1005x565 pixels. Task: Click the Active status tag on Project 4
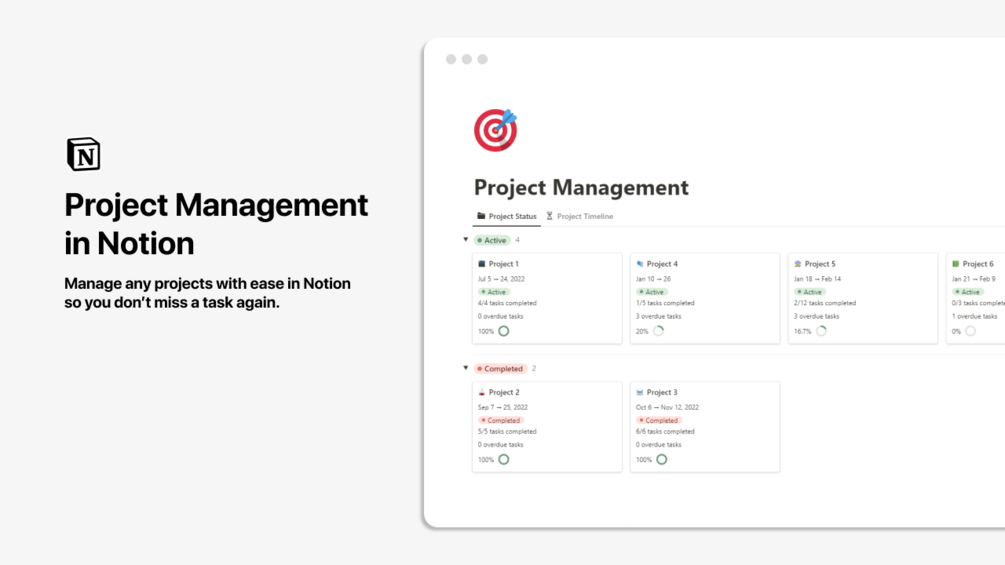click(x=652, y=291)
